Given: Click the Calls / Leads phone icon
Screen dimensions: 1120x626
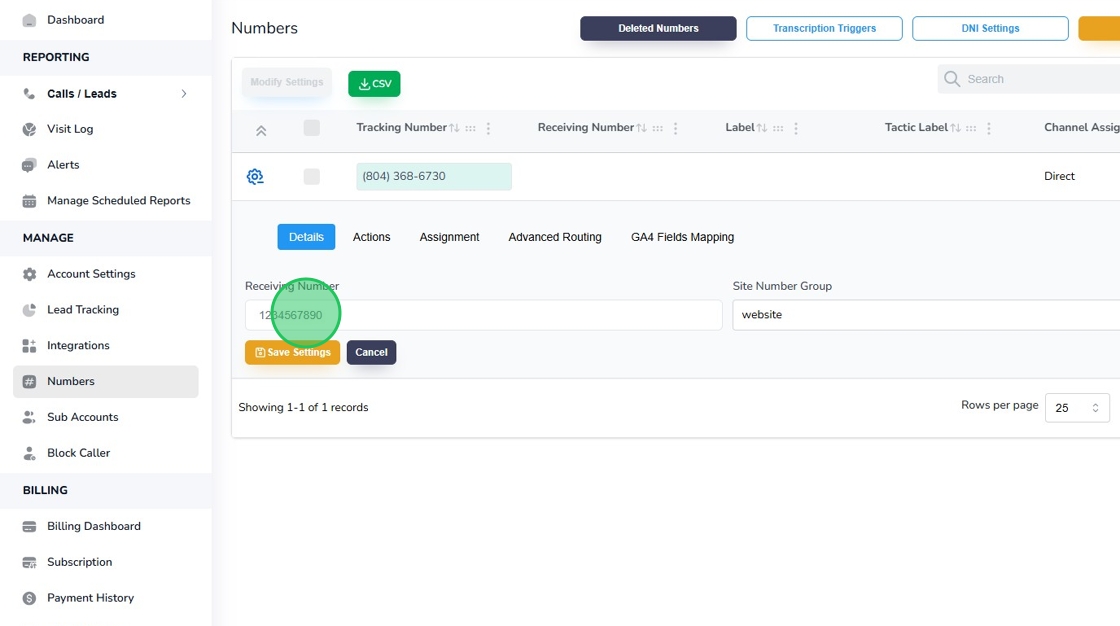Looking at the screenshot, I should (x=29, y=94).
